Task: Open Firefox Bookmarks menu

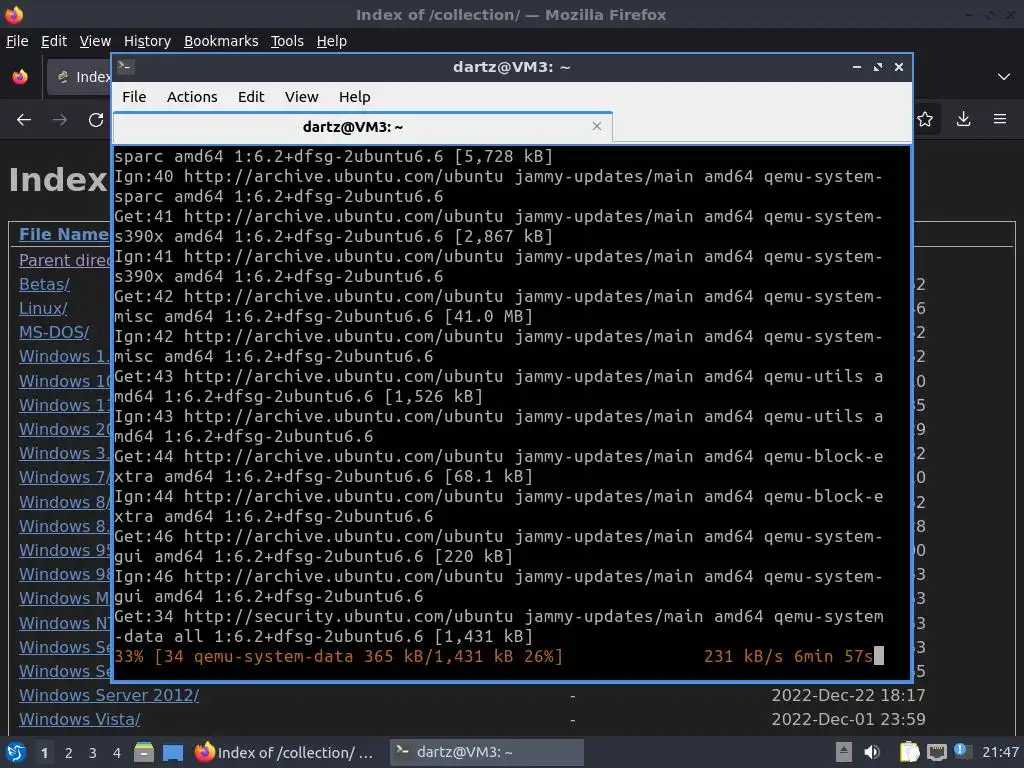Action: 221,41
